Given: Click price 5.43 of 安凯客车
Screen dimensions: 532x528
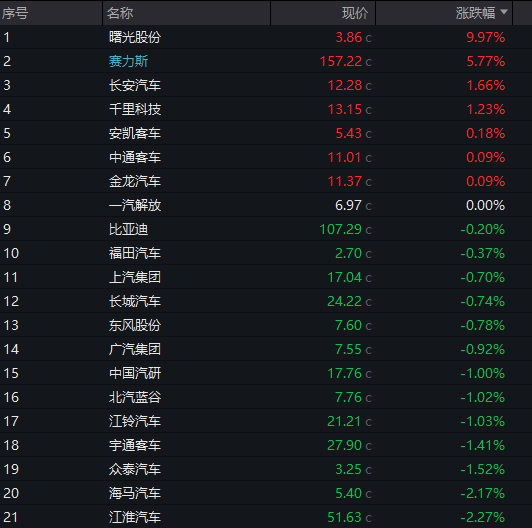Looking at the screenshot, I should (x=348, y=133).
